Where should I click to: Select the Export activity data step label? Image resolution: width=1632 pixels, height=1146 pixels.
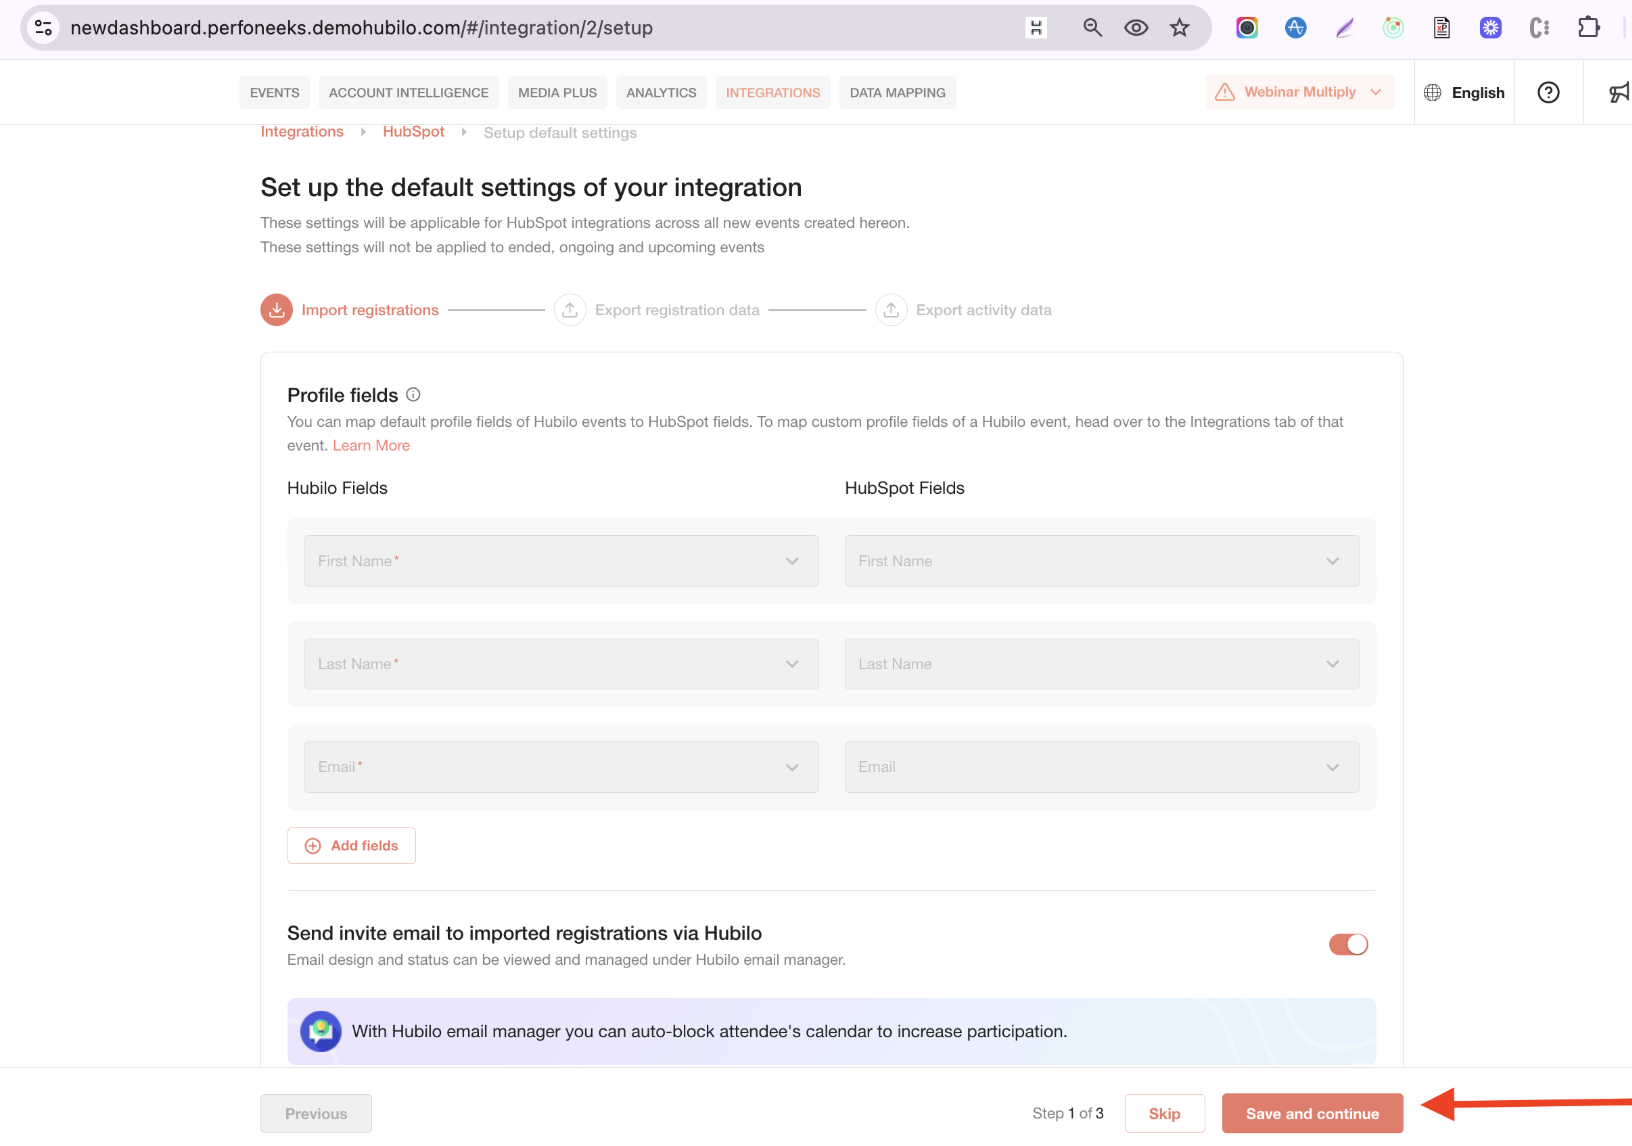pos(984,310)
